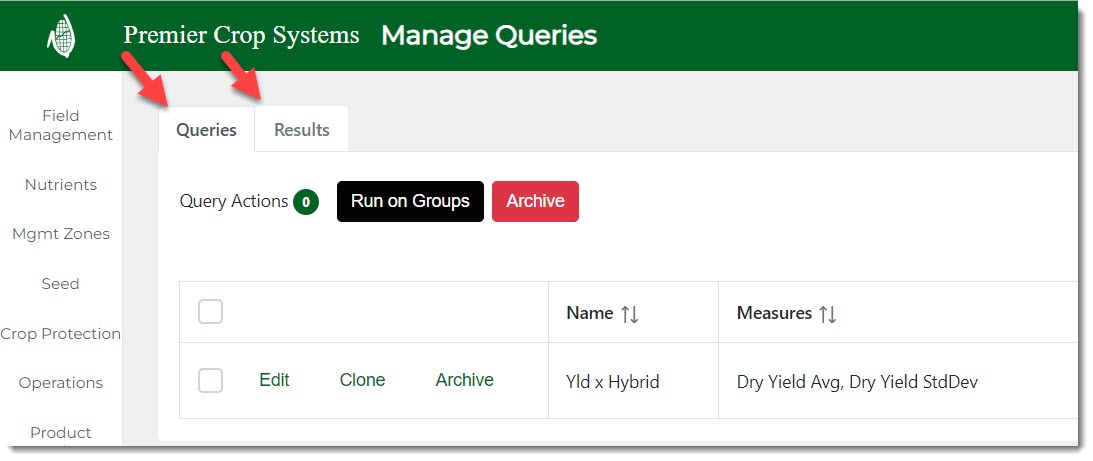Viewport: 1093px width, 461px height.
Task: Sort by Name column arrows icon
Action: (x=629, y=314)
